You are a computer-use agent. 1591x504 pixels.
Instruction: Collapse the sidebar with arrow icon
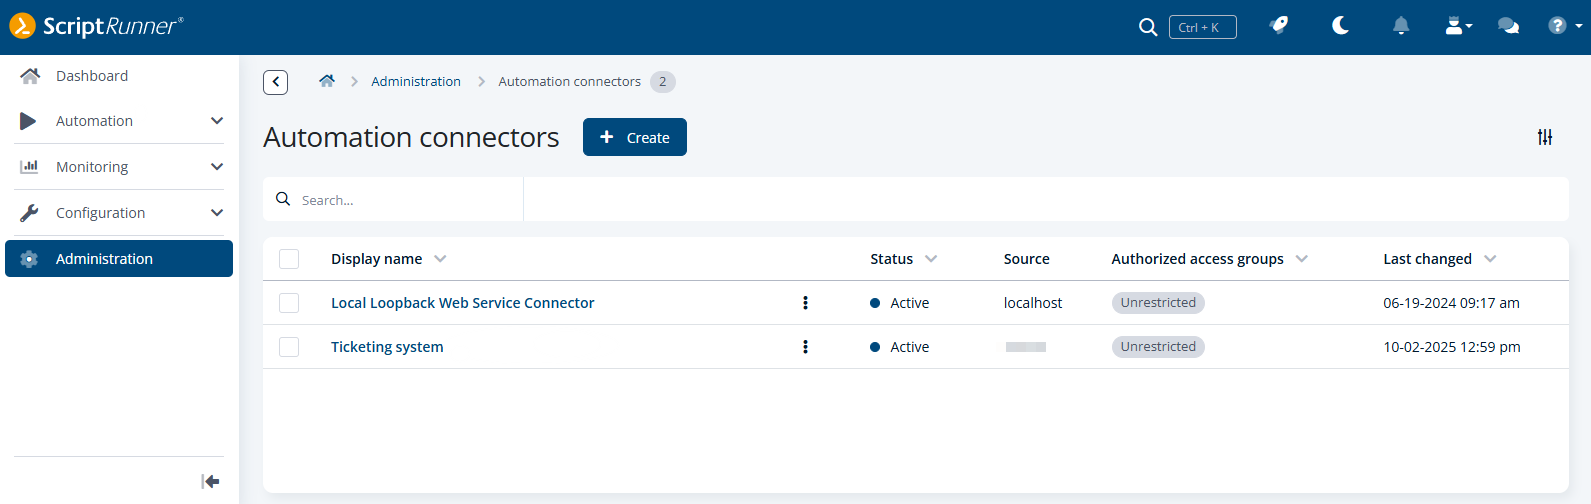click(x=210, y=481)
